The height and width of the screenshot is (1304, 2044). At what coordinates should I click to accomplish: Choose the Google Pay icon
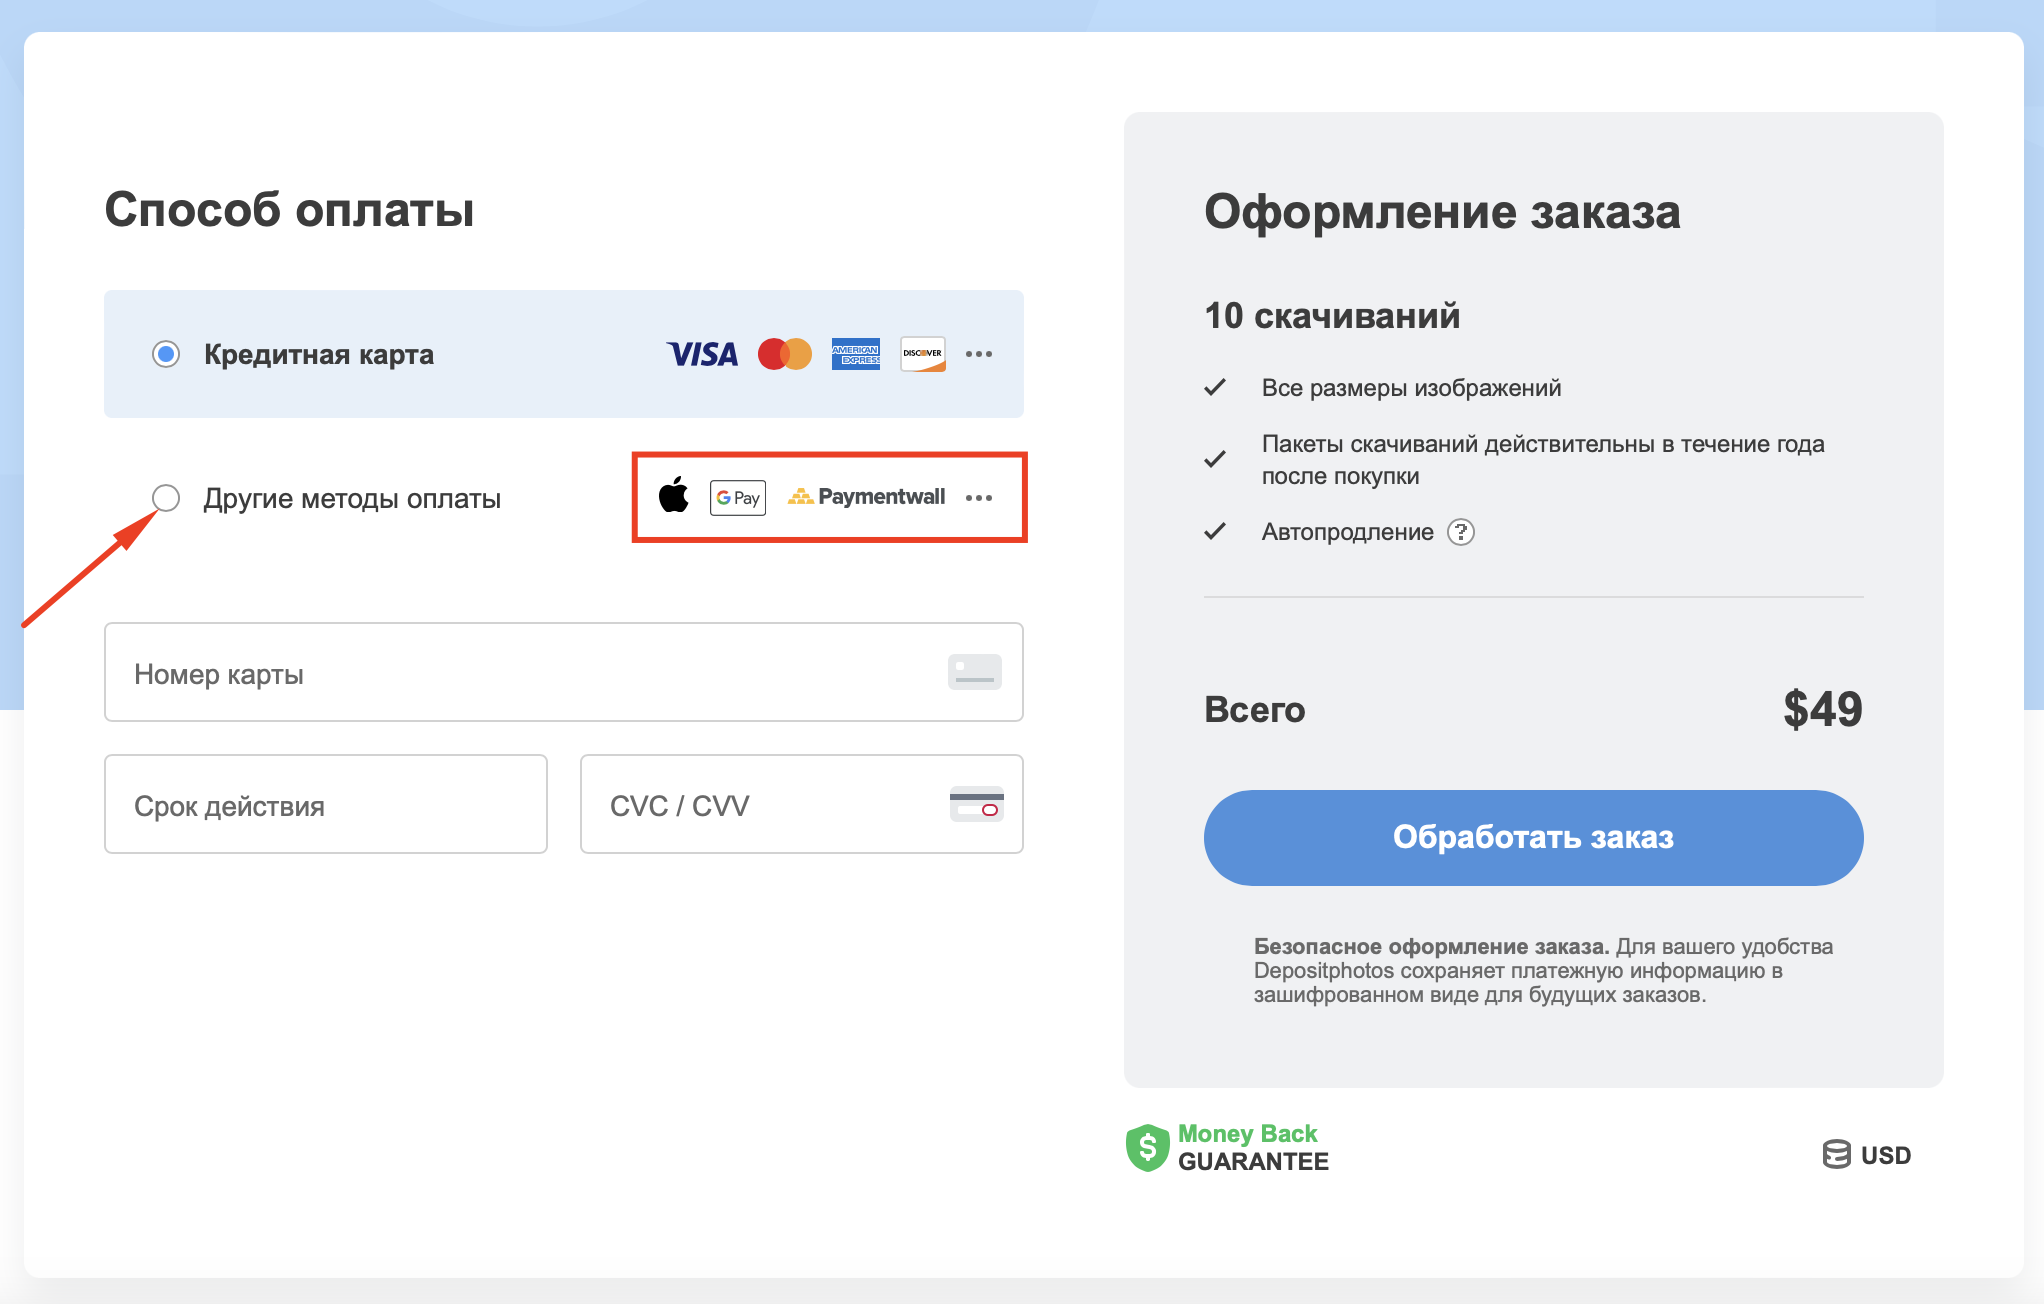tap(737, 497)
